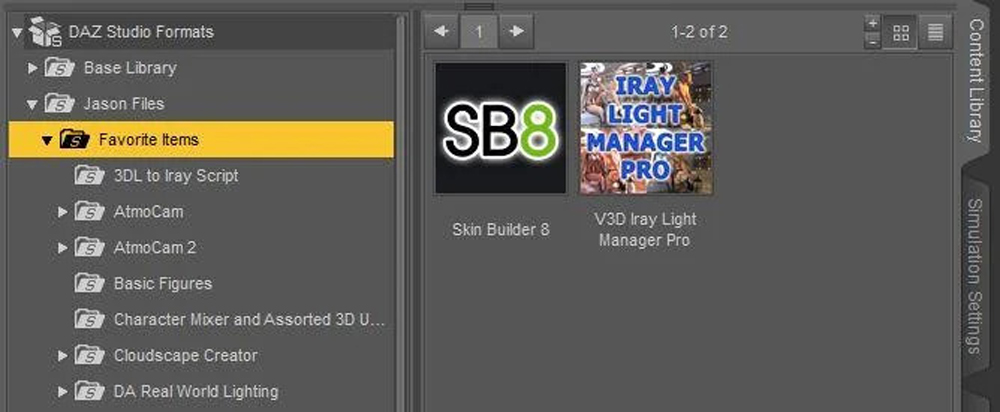The width and height of the screenshot is (1000, 412).
Task: Click Favorite Items folder icon
Action: (x=75, y=139)
